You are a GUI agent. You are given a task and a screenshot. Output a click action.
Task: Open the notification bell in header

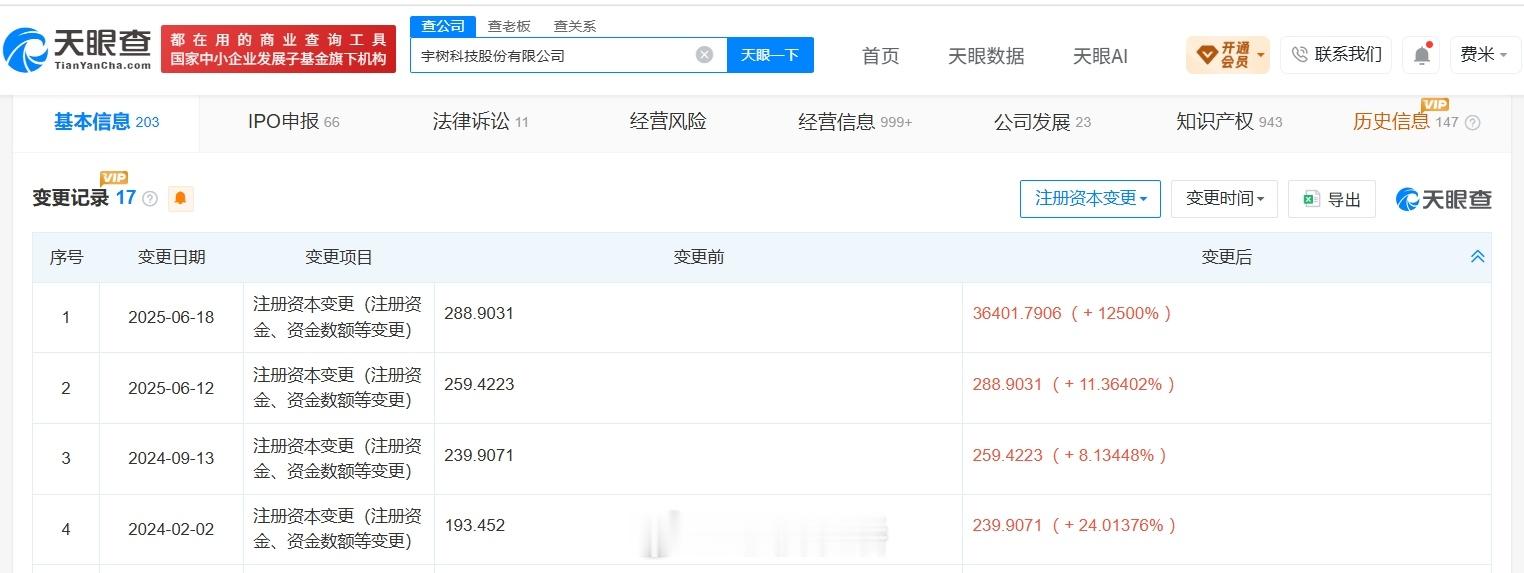[1422, 54]
